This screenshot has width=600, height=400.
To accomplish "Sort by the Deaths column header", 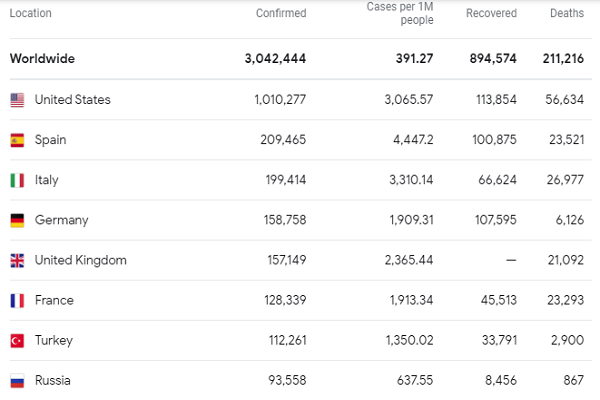I will pyautogui.click(x=567, y=14).
